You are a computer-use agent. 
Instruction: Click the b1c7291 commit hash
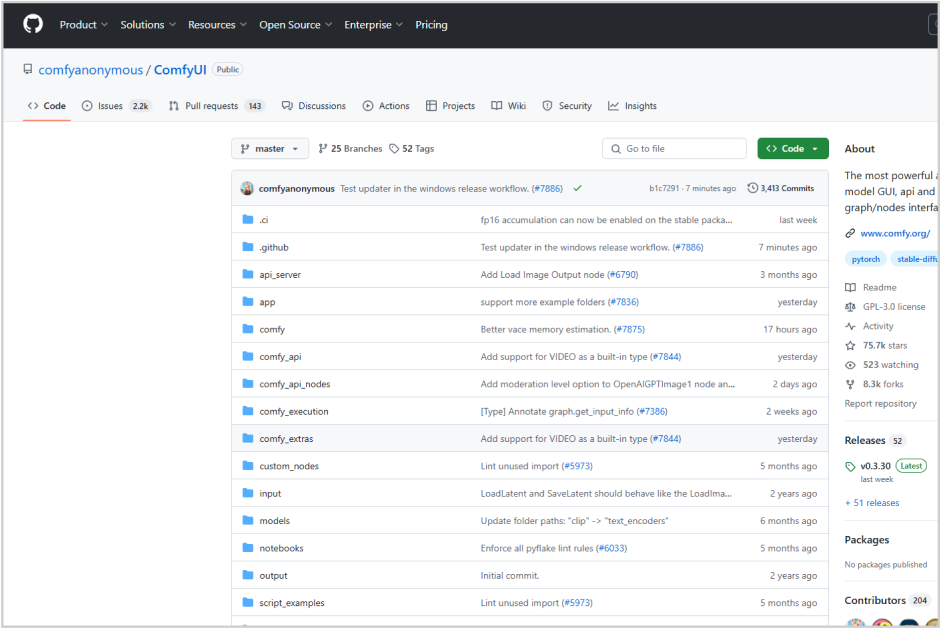click(664, 188)
